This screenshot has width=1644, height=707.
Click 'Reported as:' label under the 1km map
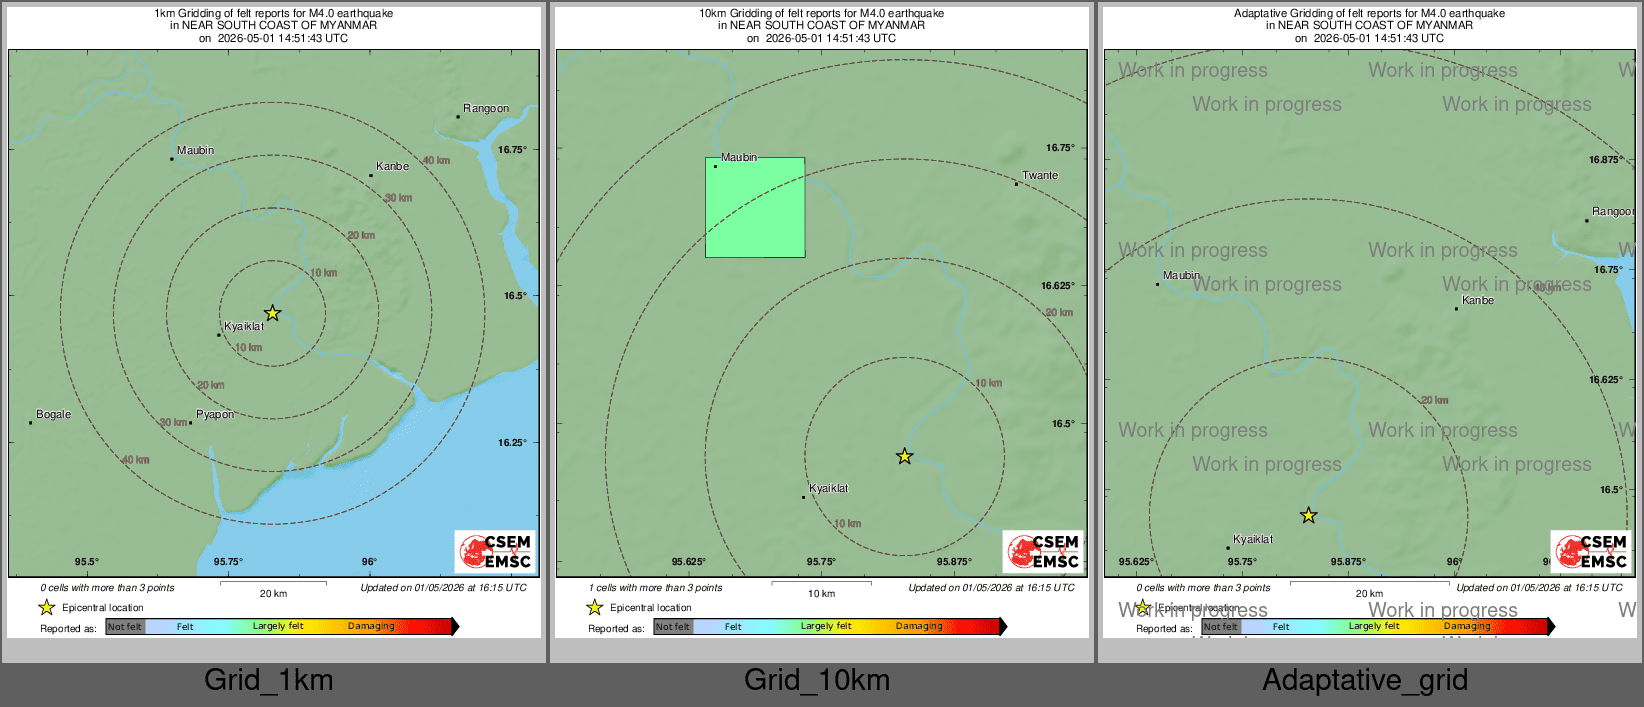point(68,629)
